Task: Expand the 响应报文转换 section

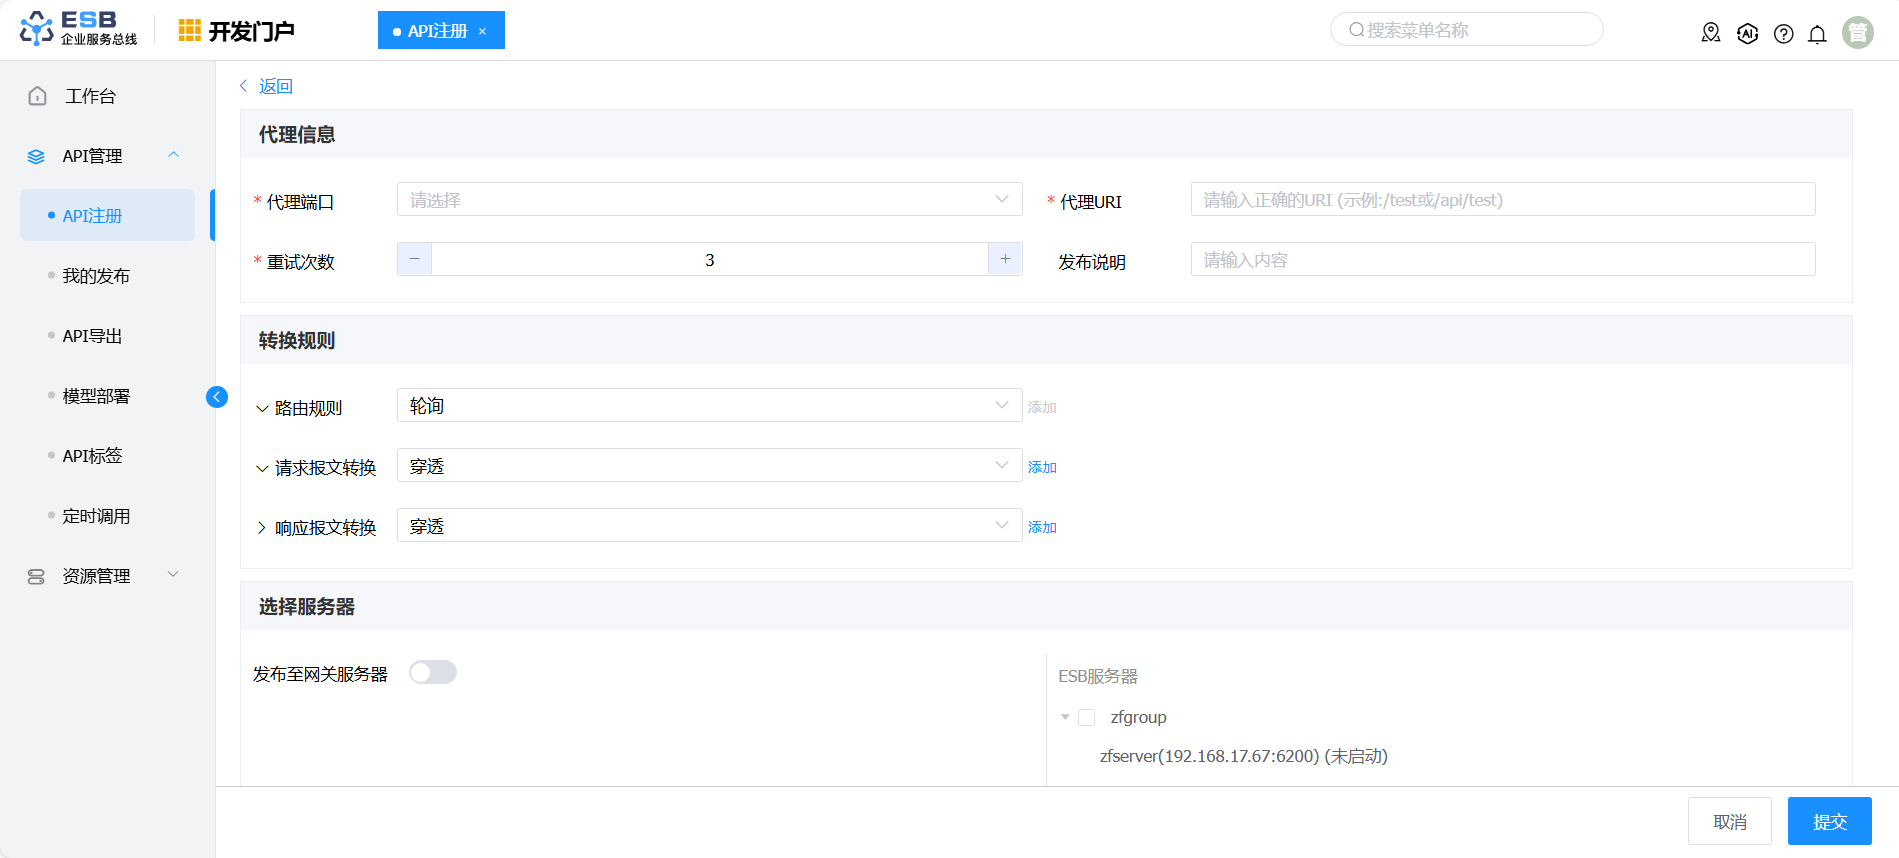Action: pyautogui.click(x=262, y=528)
